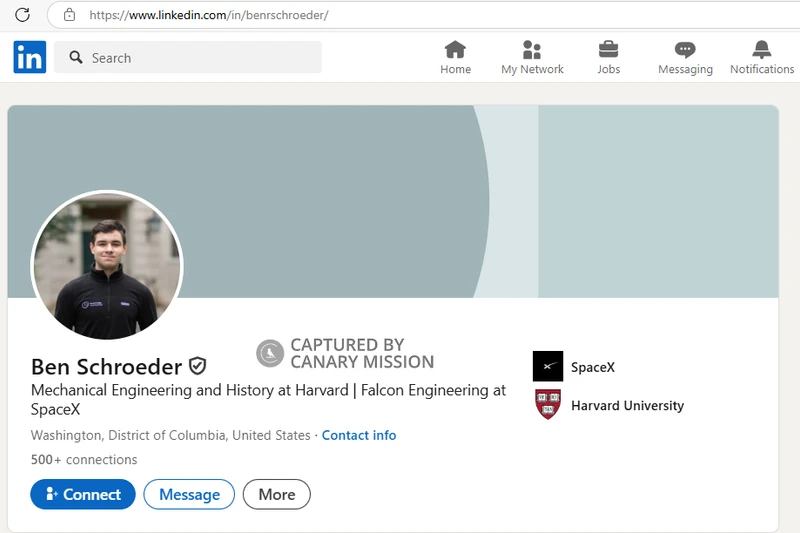
Task: Expand the More actions menu
Action: pos(277,494)
